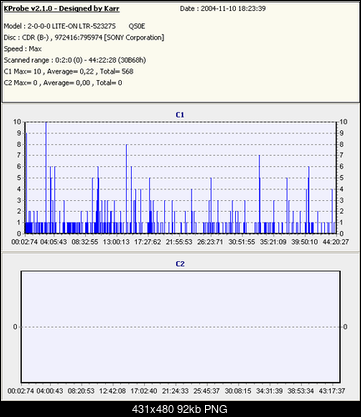The width and height of the screenshot is (361, 417).
Task: Click the C2 chart title
Action: (x=180, y=264)
